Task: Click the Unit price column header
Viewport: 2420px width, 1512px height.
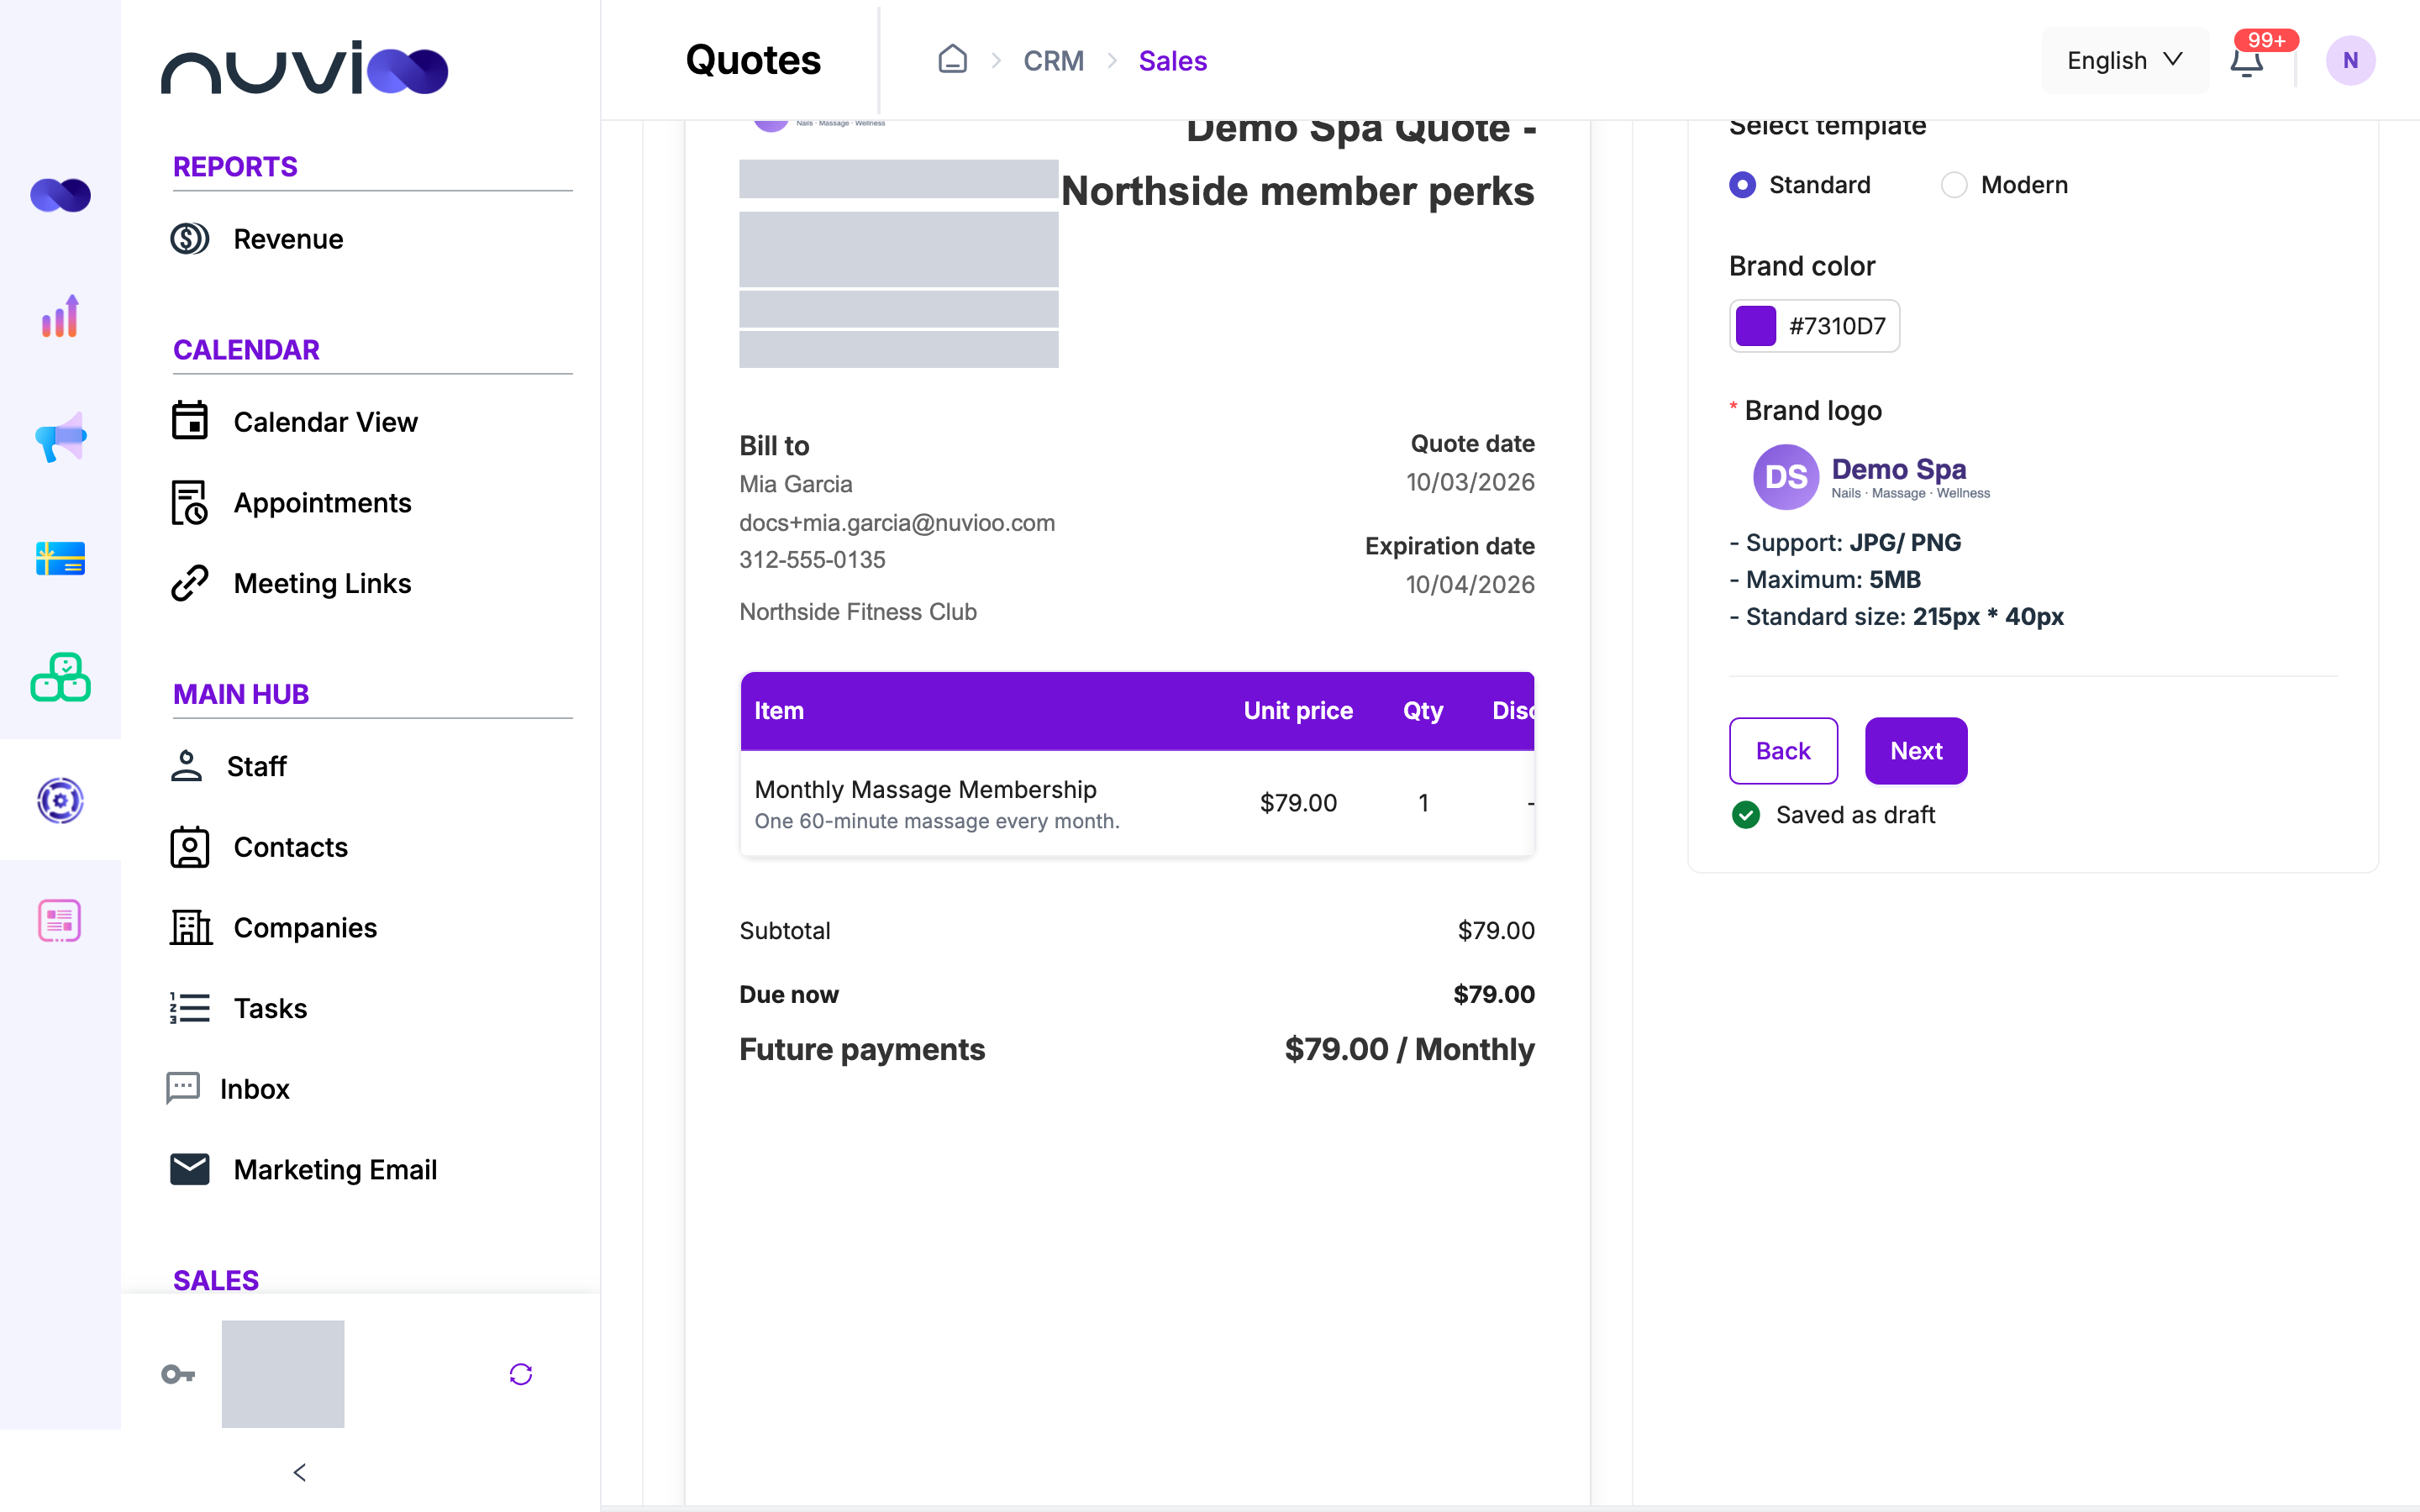Action: [x=1298, y=711]
